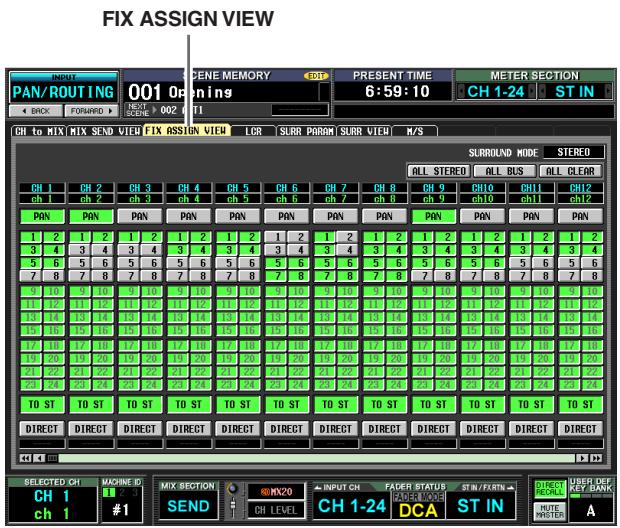Screen dimensions: 620x528
Task: Click the single left scroll arrow
Action: pyautogui.click(x=39, y=458)
